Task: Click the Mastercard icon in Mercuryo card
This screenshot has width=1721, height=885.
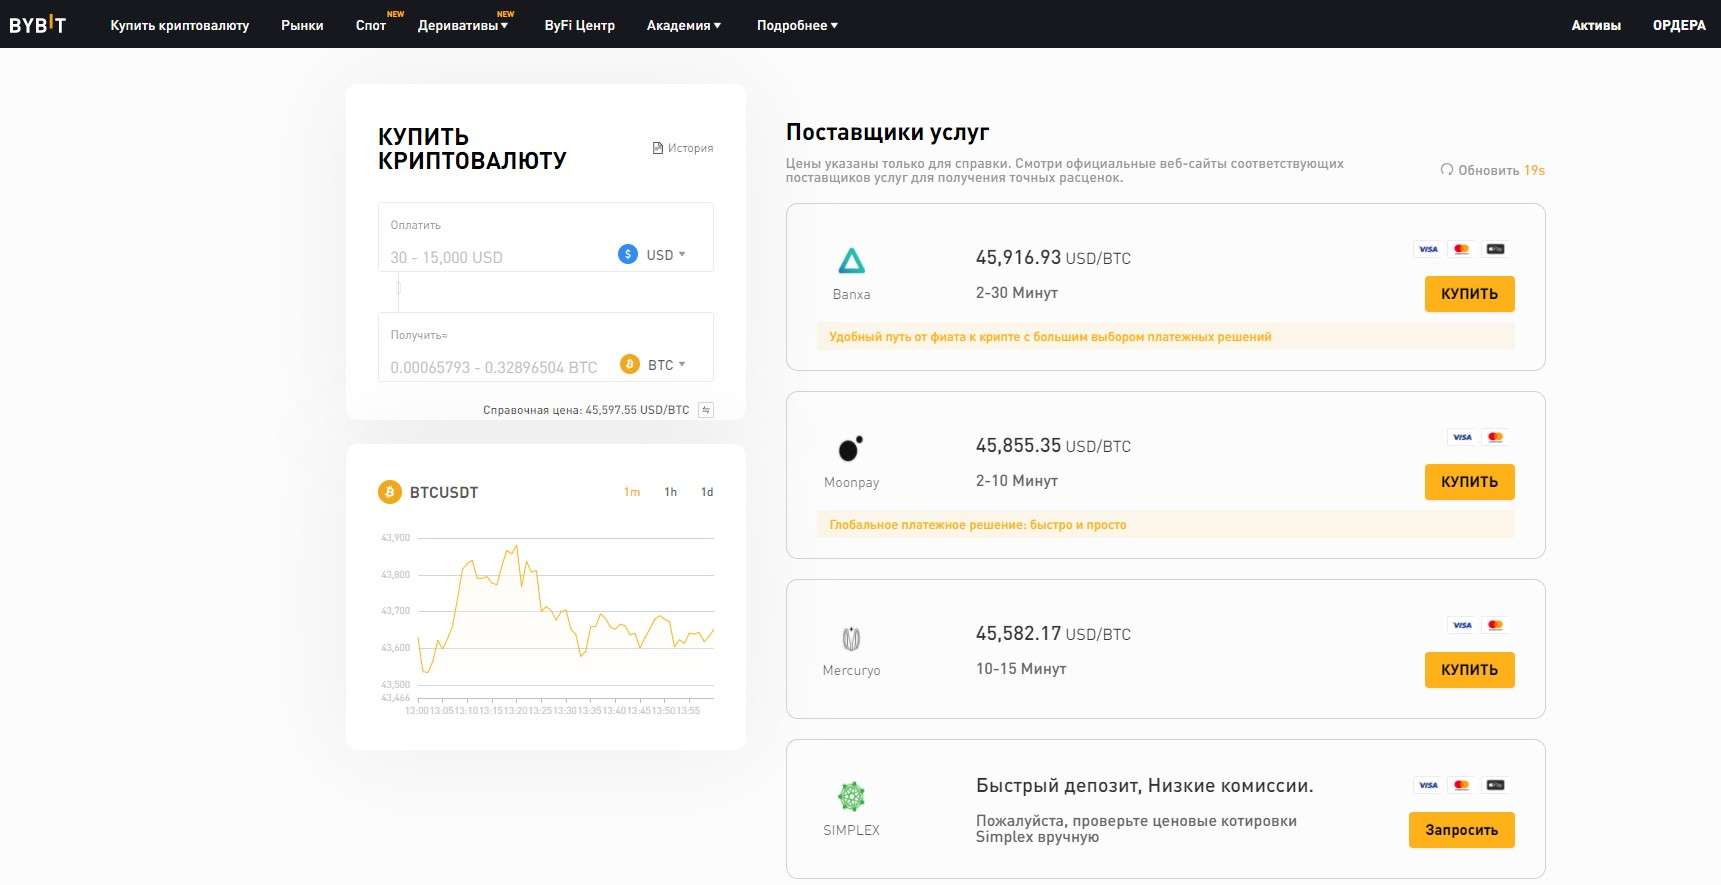Action: tap(1495, 625)
